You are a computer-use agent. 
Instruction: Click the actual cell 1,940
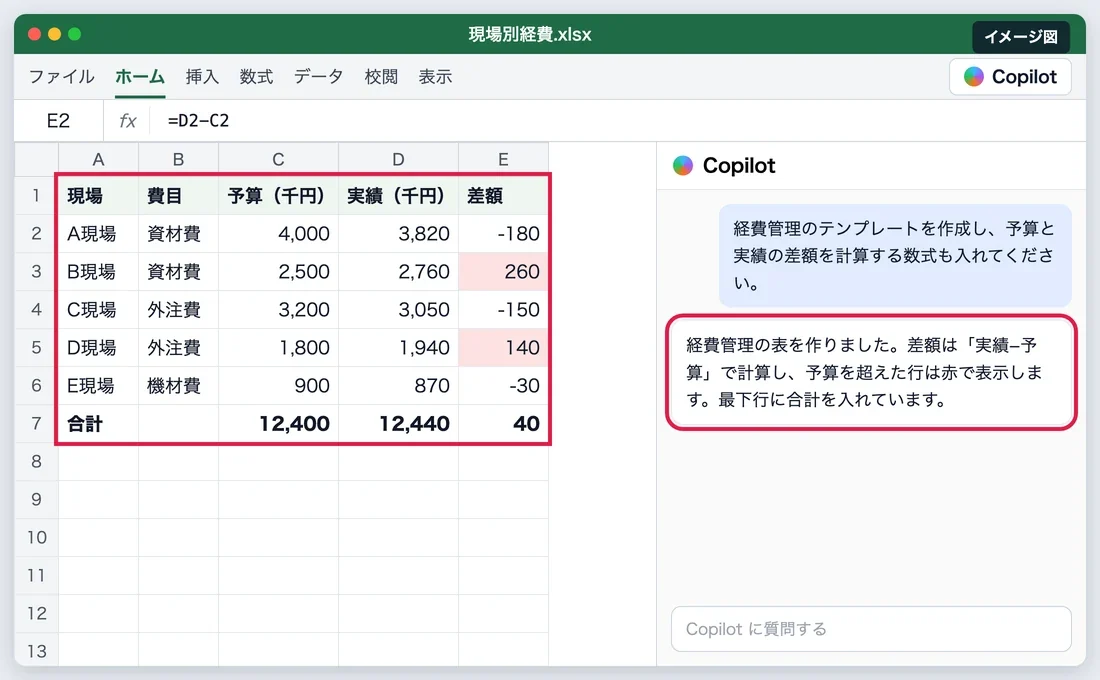pos(398,347)
